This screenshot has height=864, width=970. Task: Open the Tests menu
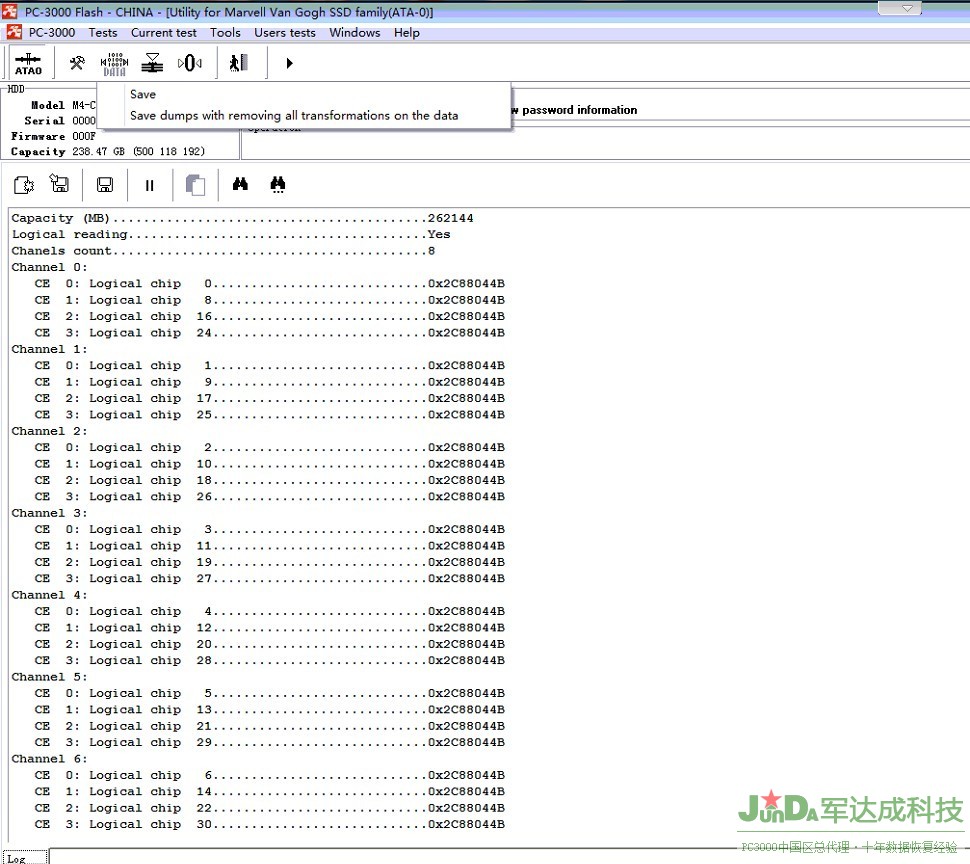[x=103, y=32]
